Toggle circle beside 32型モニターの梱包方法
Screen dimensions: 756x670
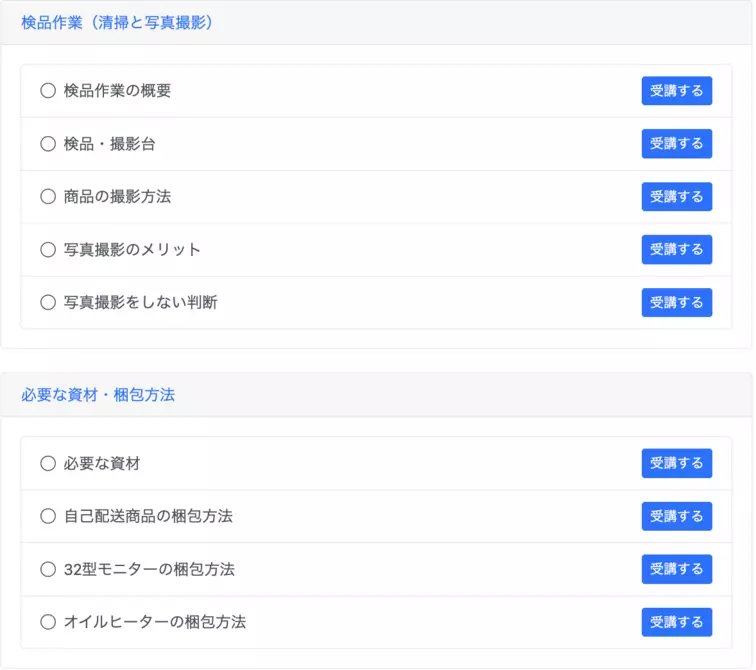tap(48, 570)
